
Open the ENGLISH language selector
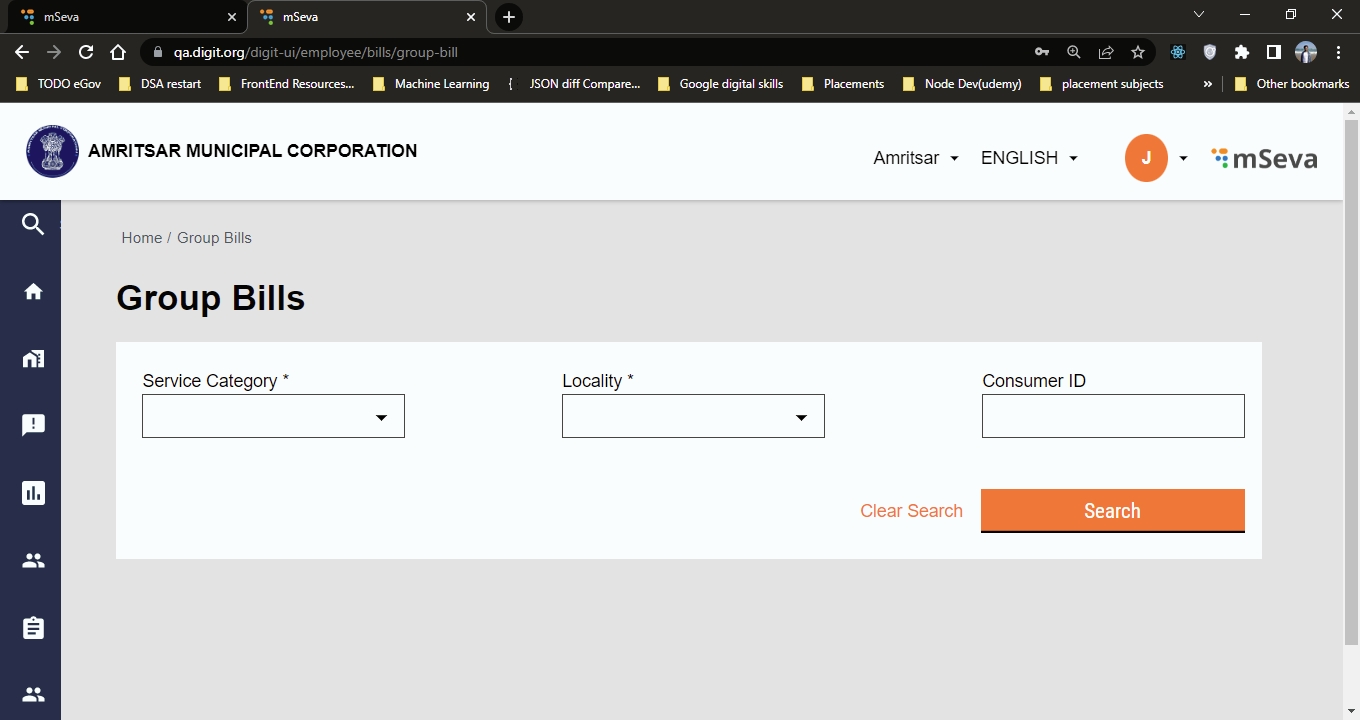pos(1029,158)
